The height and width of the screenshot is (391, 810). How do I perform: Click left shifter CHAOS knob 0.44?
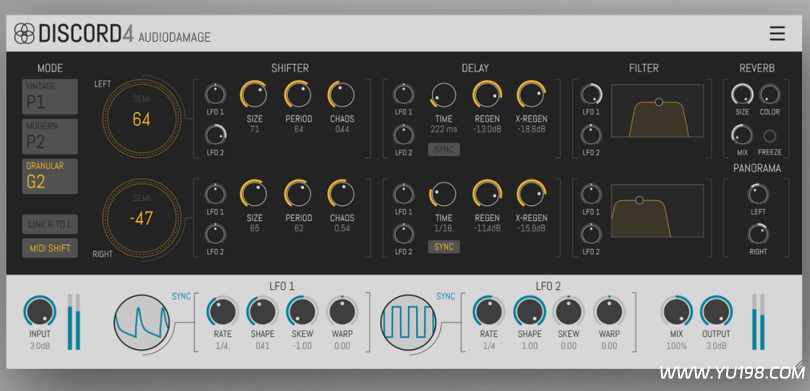click(341, 95)
